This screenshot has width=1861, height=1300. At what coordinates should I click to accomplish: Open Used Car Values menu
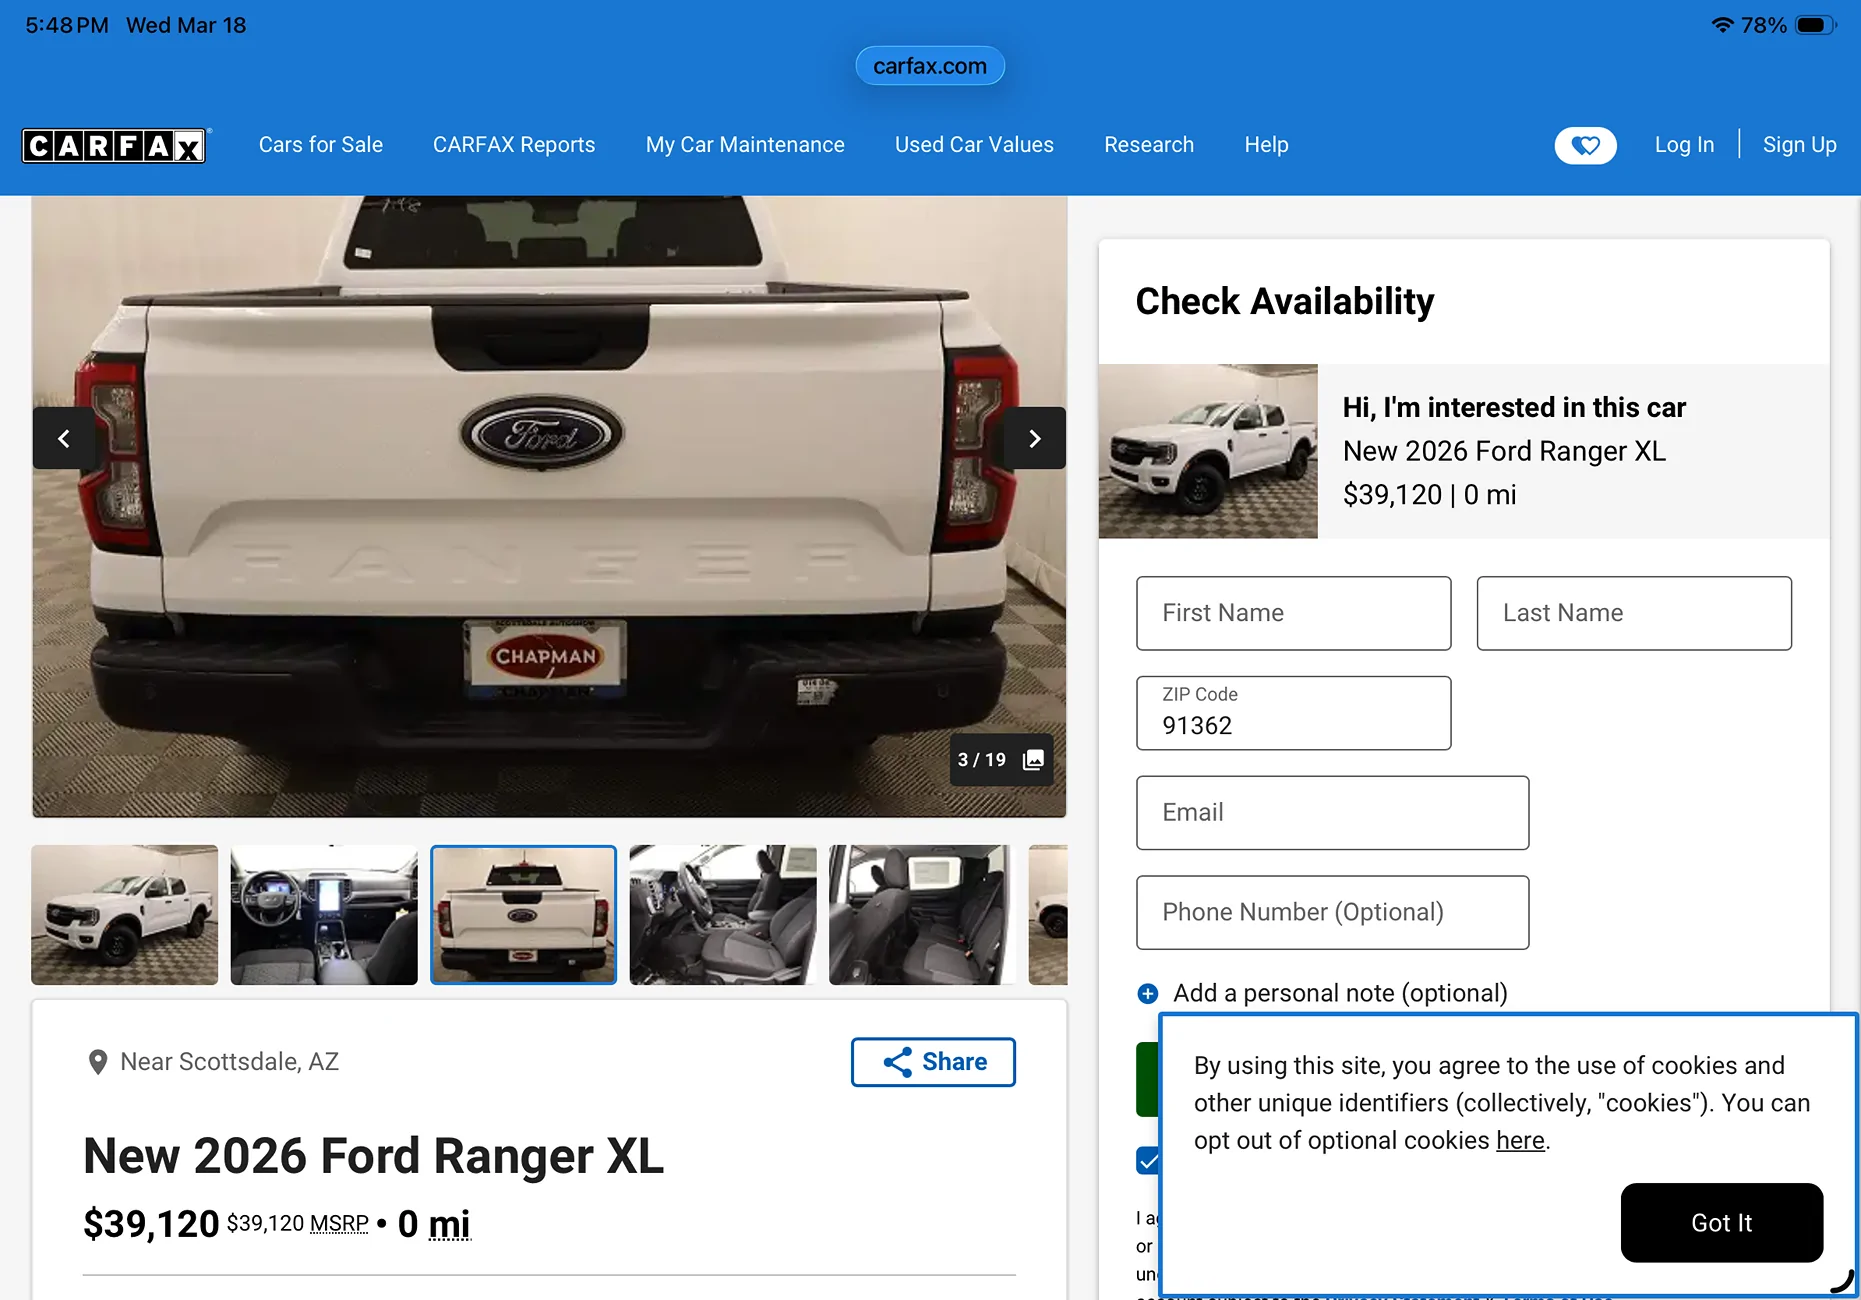pos(974,145)
